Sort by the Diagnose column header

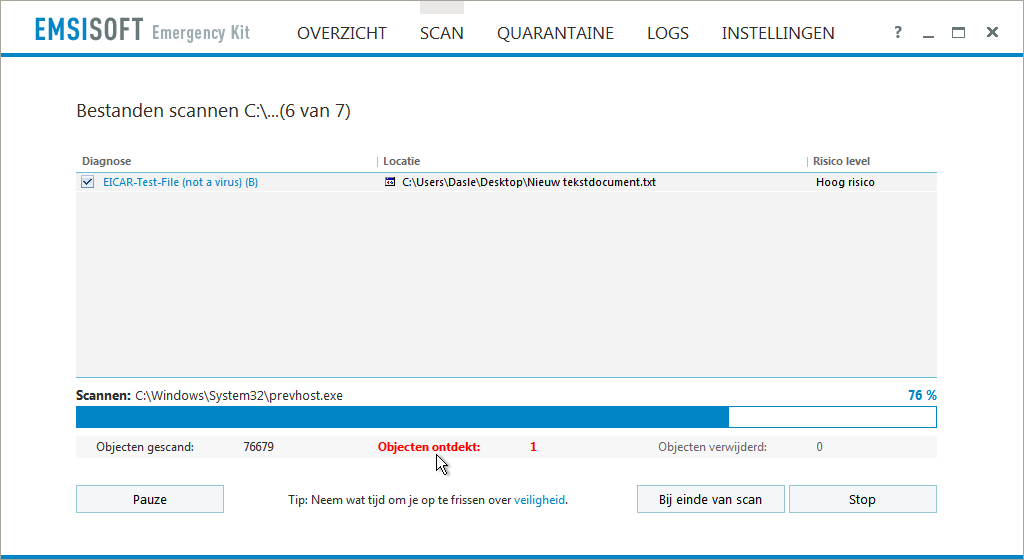point(106,161)
